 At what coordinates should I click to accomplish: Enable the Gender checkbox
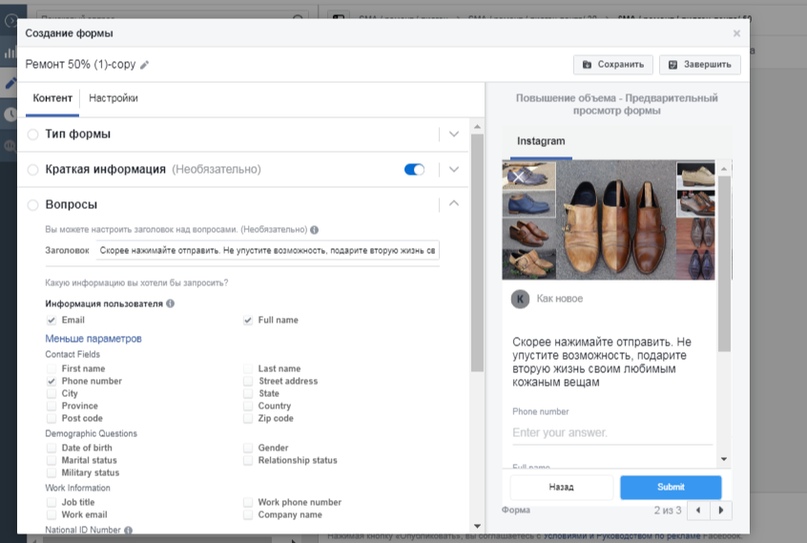coord(248,448)
